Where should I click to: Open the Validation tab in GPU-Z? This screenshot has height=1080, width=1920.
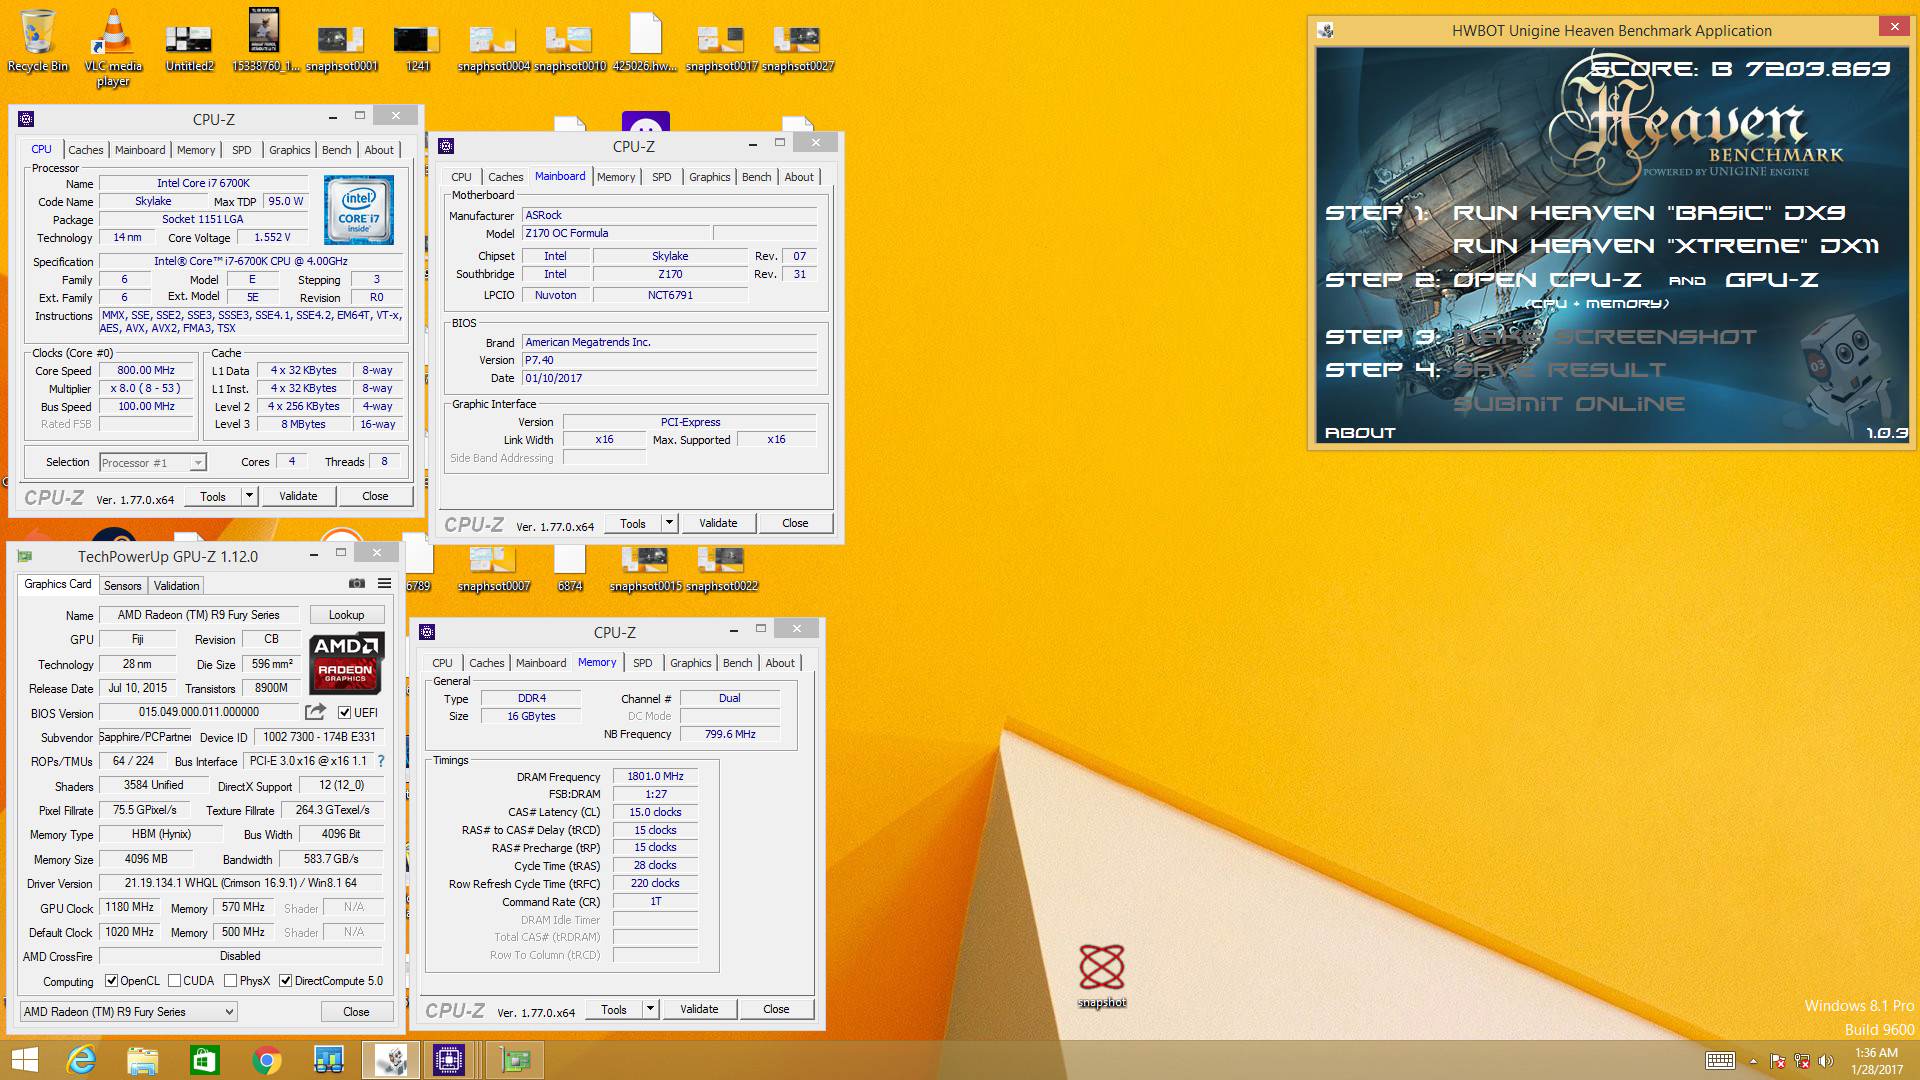tap(177, 586)
